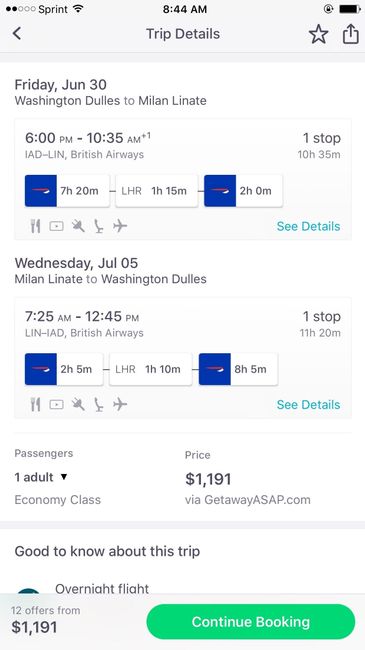Select the 8h 5m British Airways segment
The image size is (365, 650).
pos(238,369)
